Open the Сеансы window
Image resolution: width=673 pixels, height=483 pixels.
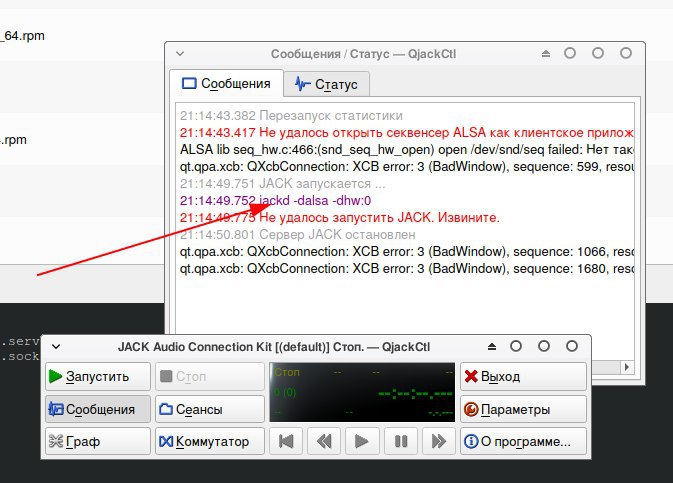[210, 409]
